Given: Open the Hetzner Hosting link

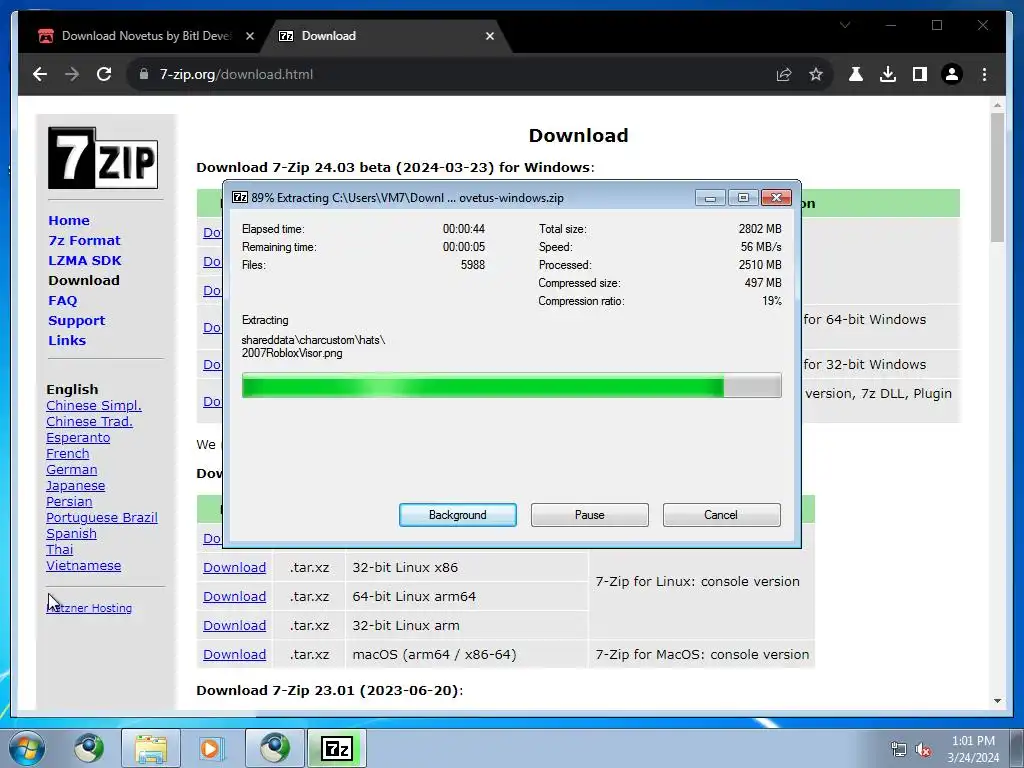Looking at the screenshot, I should point(89,608).
